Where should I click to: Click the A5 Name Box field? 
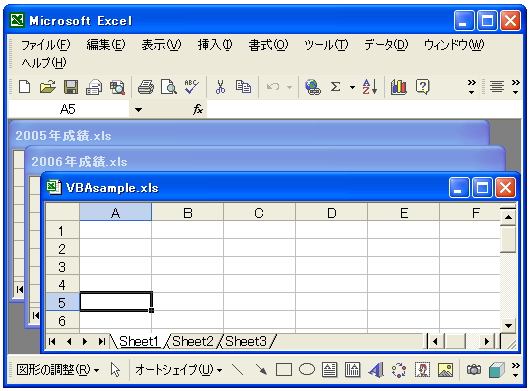coord(68,109)
